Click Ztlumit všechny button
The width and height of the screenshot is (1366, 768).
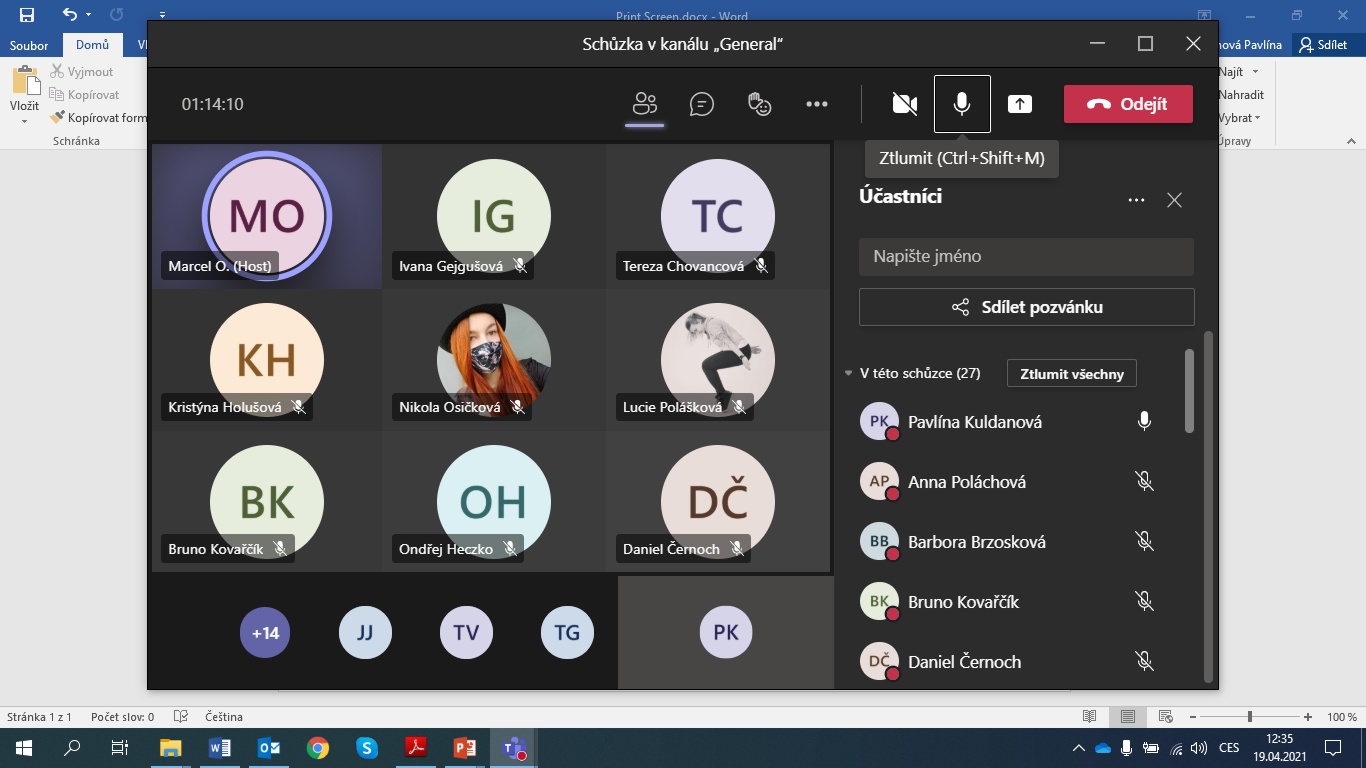(x=1072, y=374)
